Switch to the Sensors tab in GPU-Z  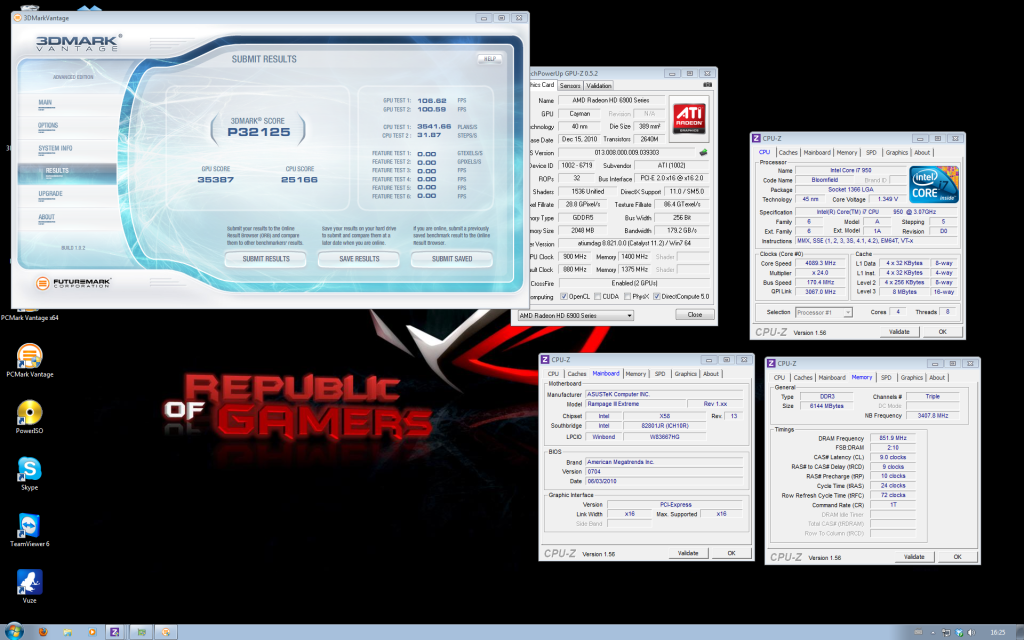pos(570,86)
